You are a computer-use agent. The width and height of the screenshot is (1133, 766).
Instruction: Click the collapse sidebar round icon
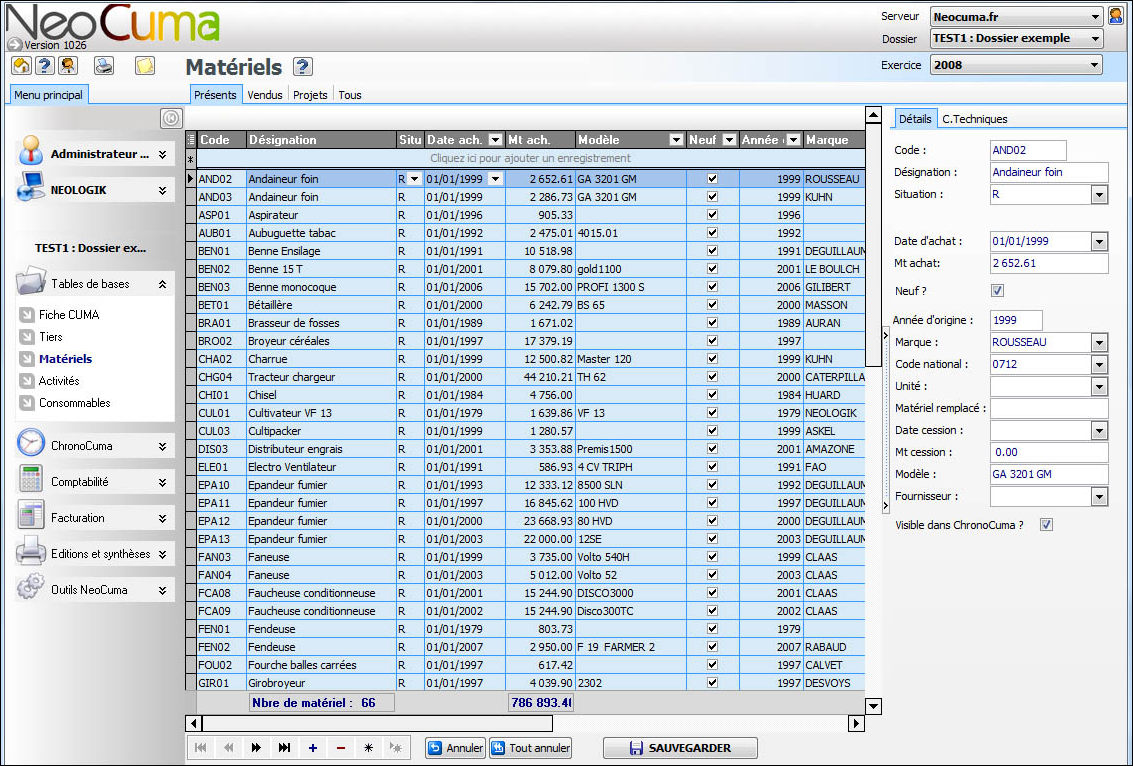(x=171, y=118)
